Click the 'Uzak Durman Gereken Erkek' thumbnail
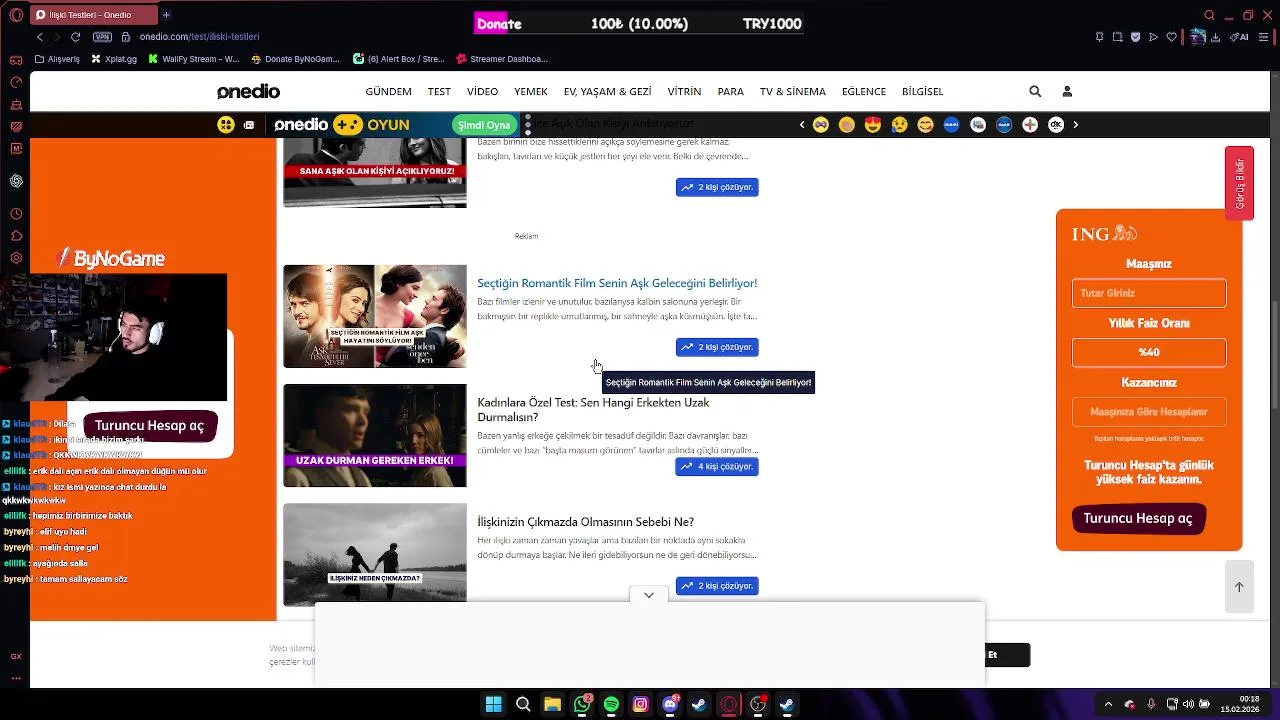 [375, 435]
